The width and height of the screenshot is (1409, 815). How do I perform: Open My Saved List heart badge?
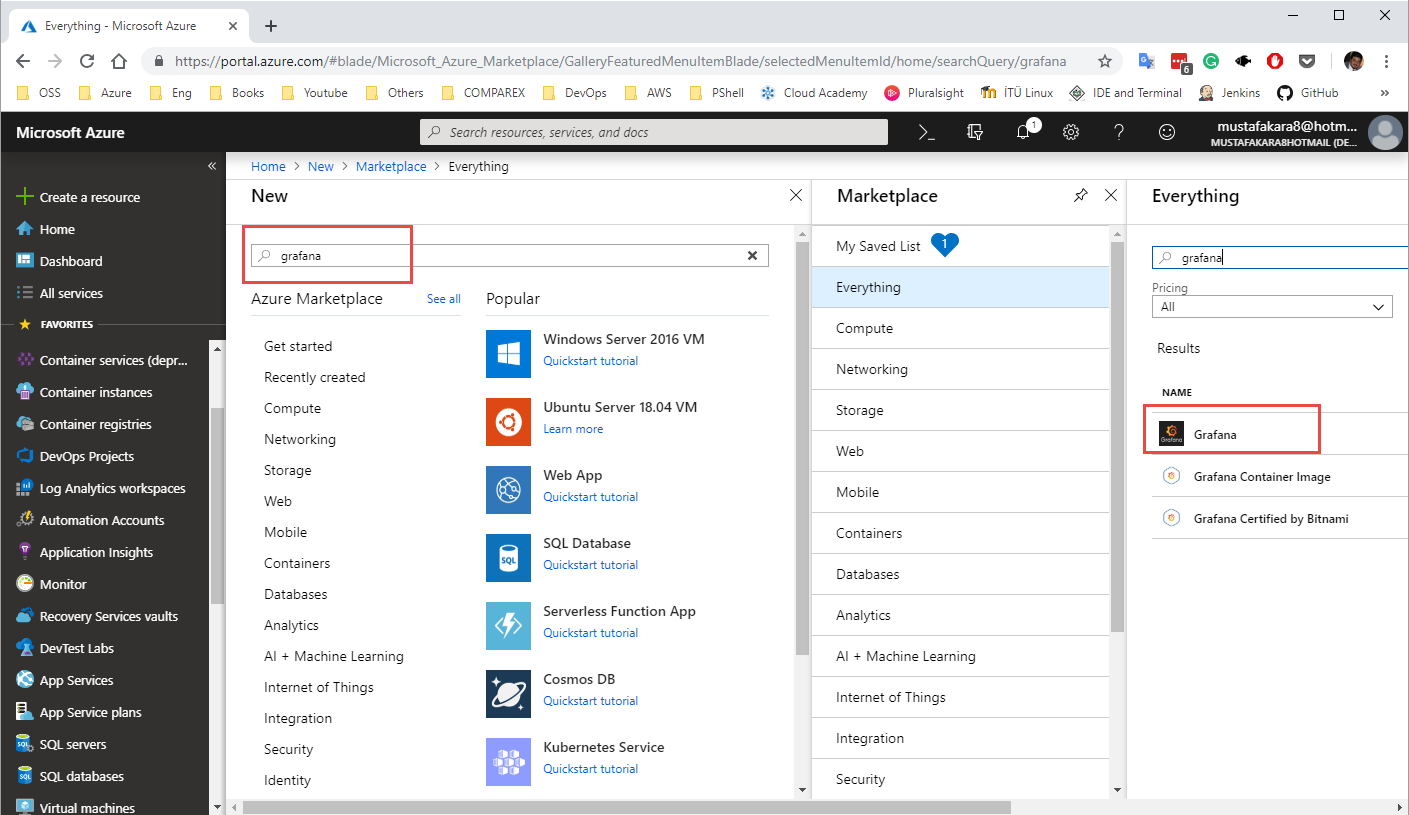(944, 244)
